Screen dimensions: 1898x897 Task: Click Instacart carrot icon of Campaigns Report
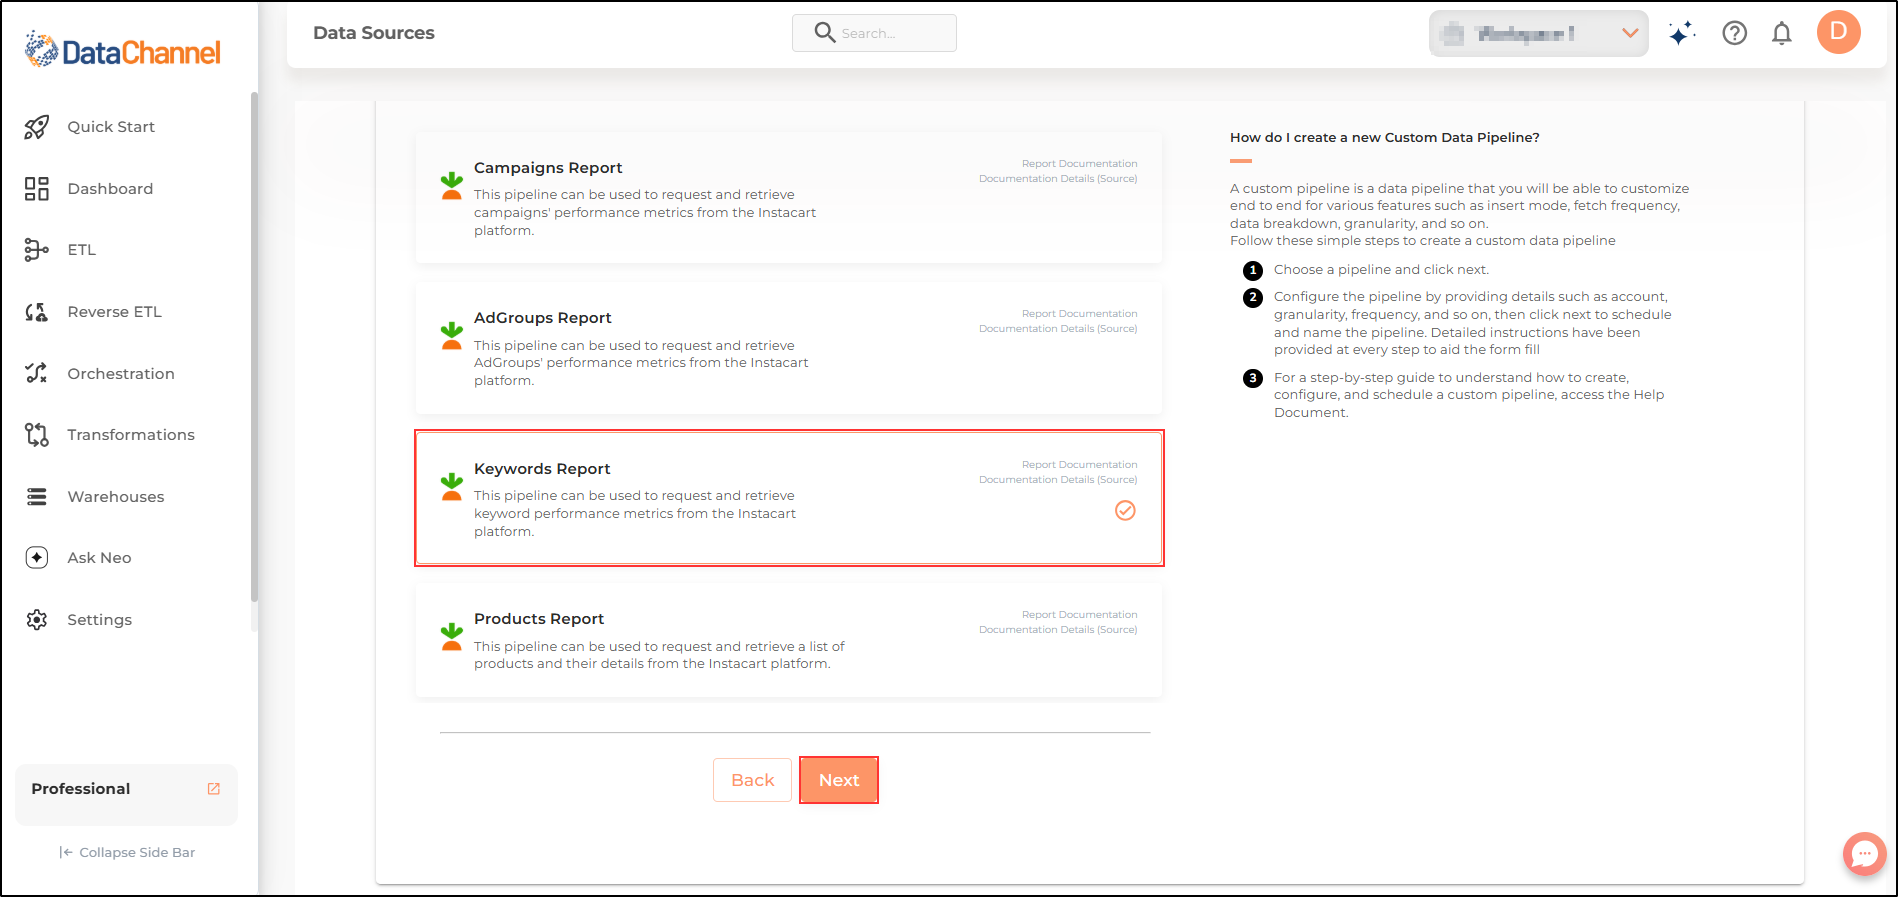[x=452, y=185]
